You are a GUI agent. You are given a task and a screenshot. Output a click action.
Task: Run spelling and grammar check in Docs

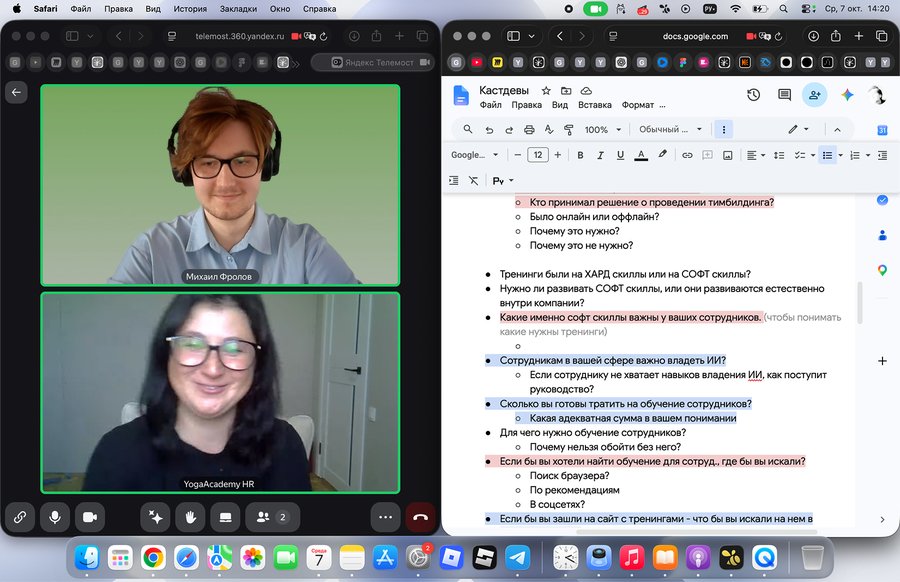point(549,130)
